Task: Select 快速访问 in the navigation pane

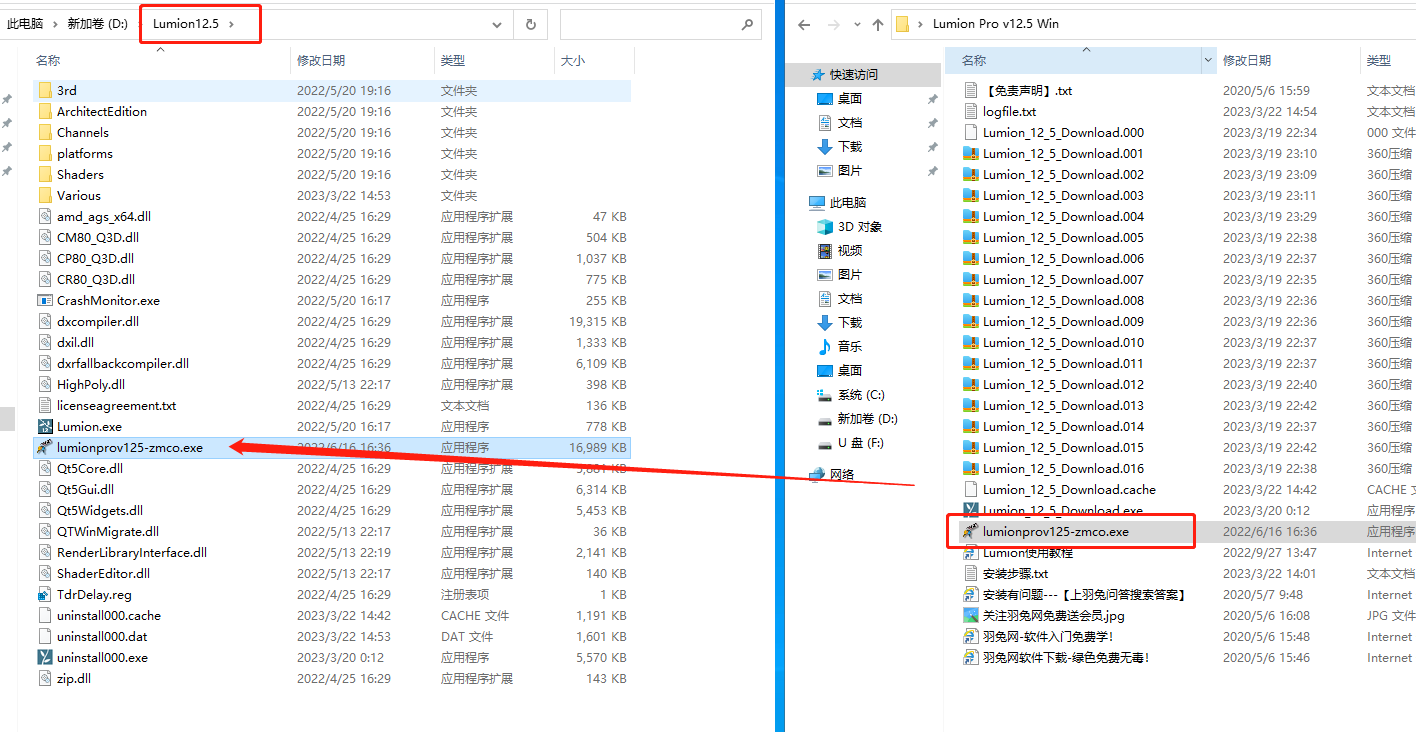Action: click(x=853, y=75)
